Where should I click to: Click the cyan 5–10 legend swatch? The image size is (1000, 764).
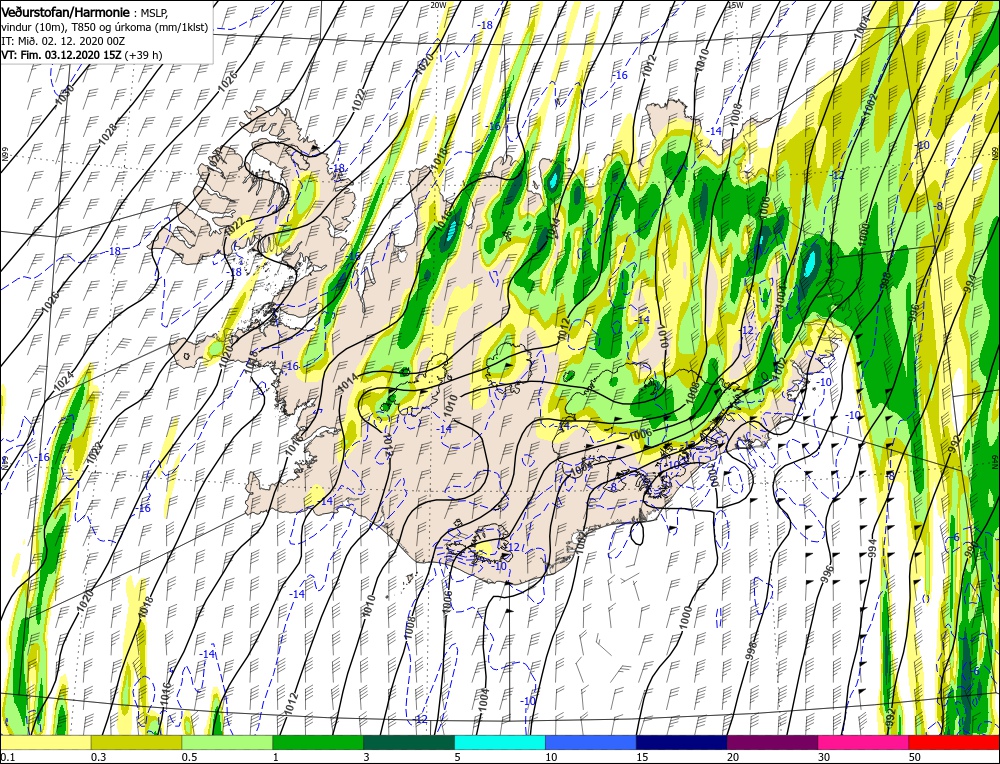tap(500, 743)
